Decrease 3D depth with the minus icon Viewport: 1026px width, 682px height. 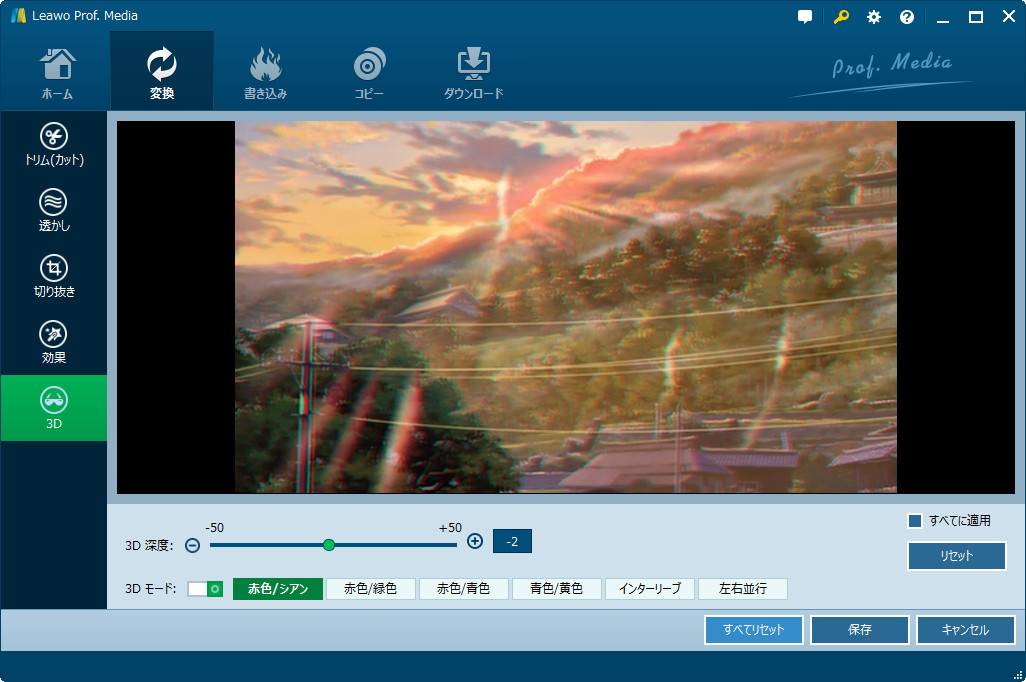(192, 545)
